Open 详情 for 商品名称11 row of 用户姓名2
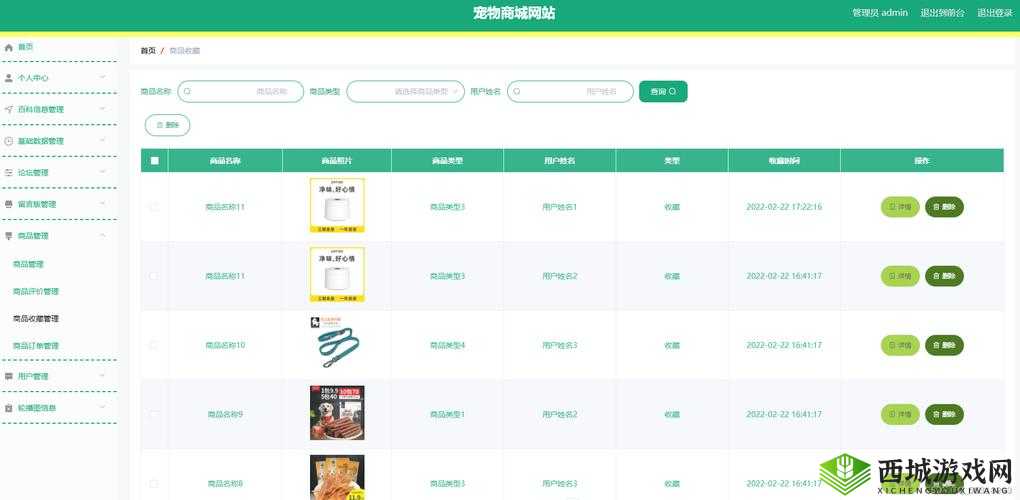The height and width of the screenshot is (500, 1020). point(900,276)
